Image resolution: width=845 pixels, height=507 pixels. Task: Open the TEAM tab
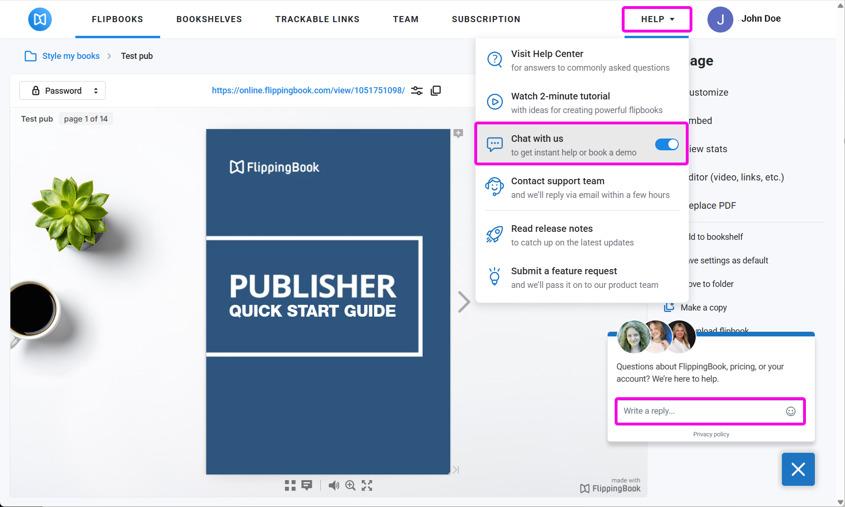click(x=406, y=19)
